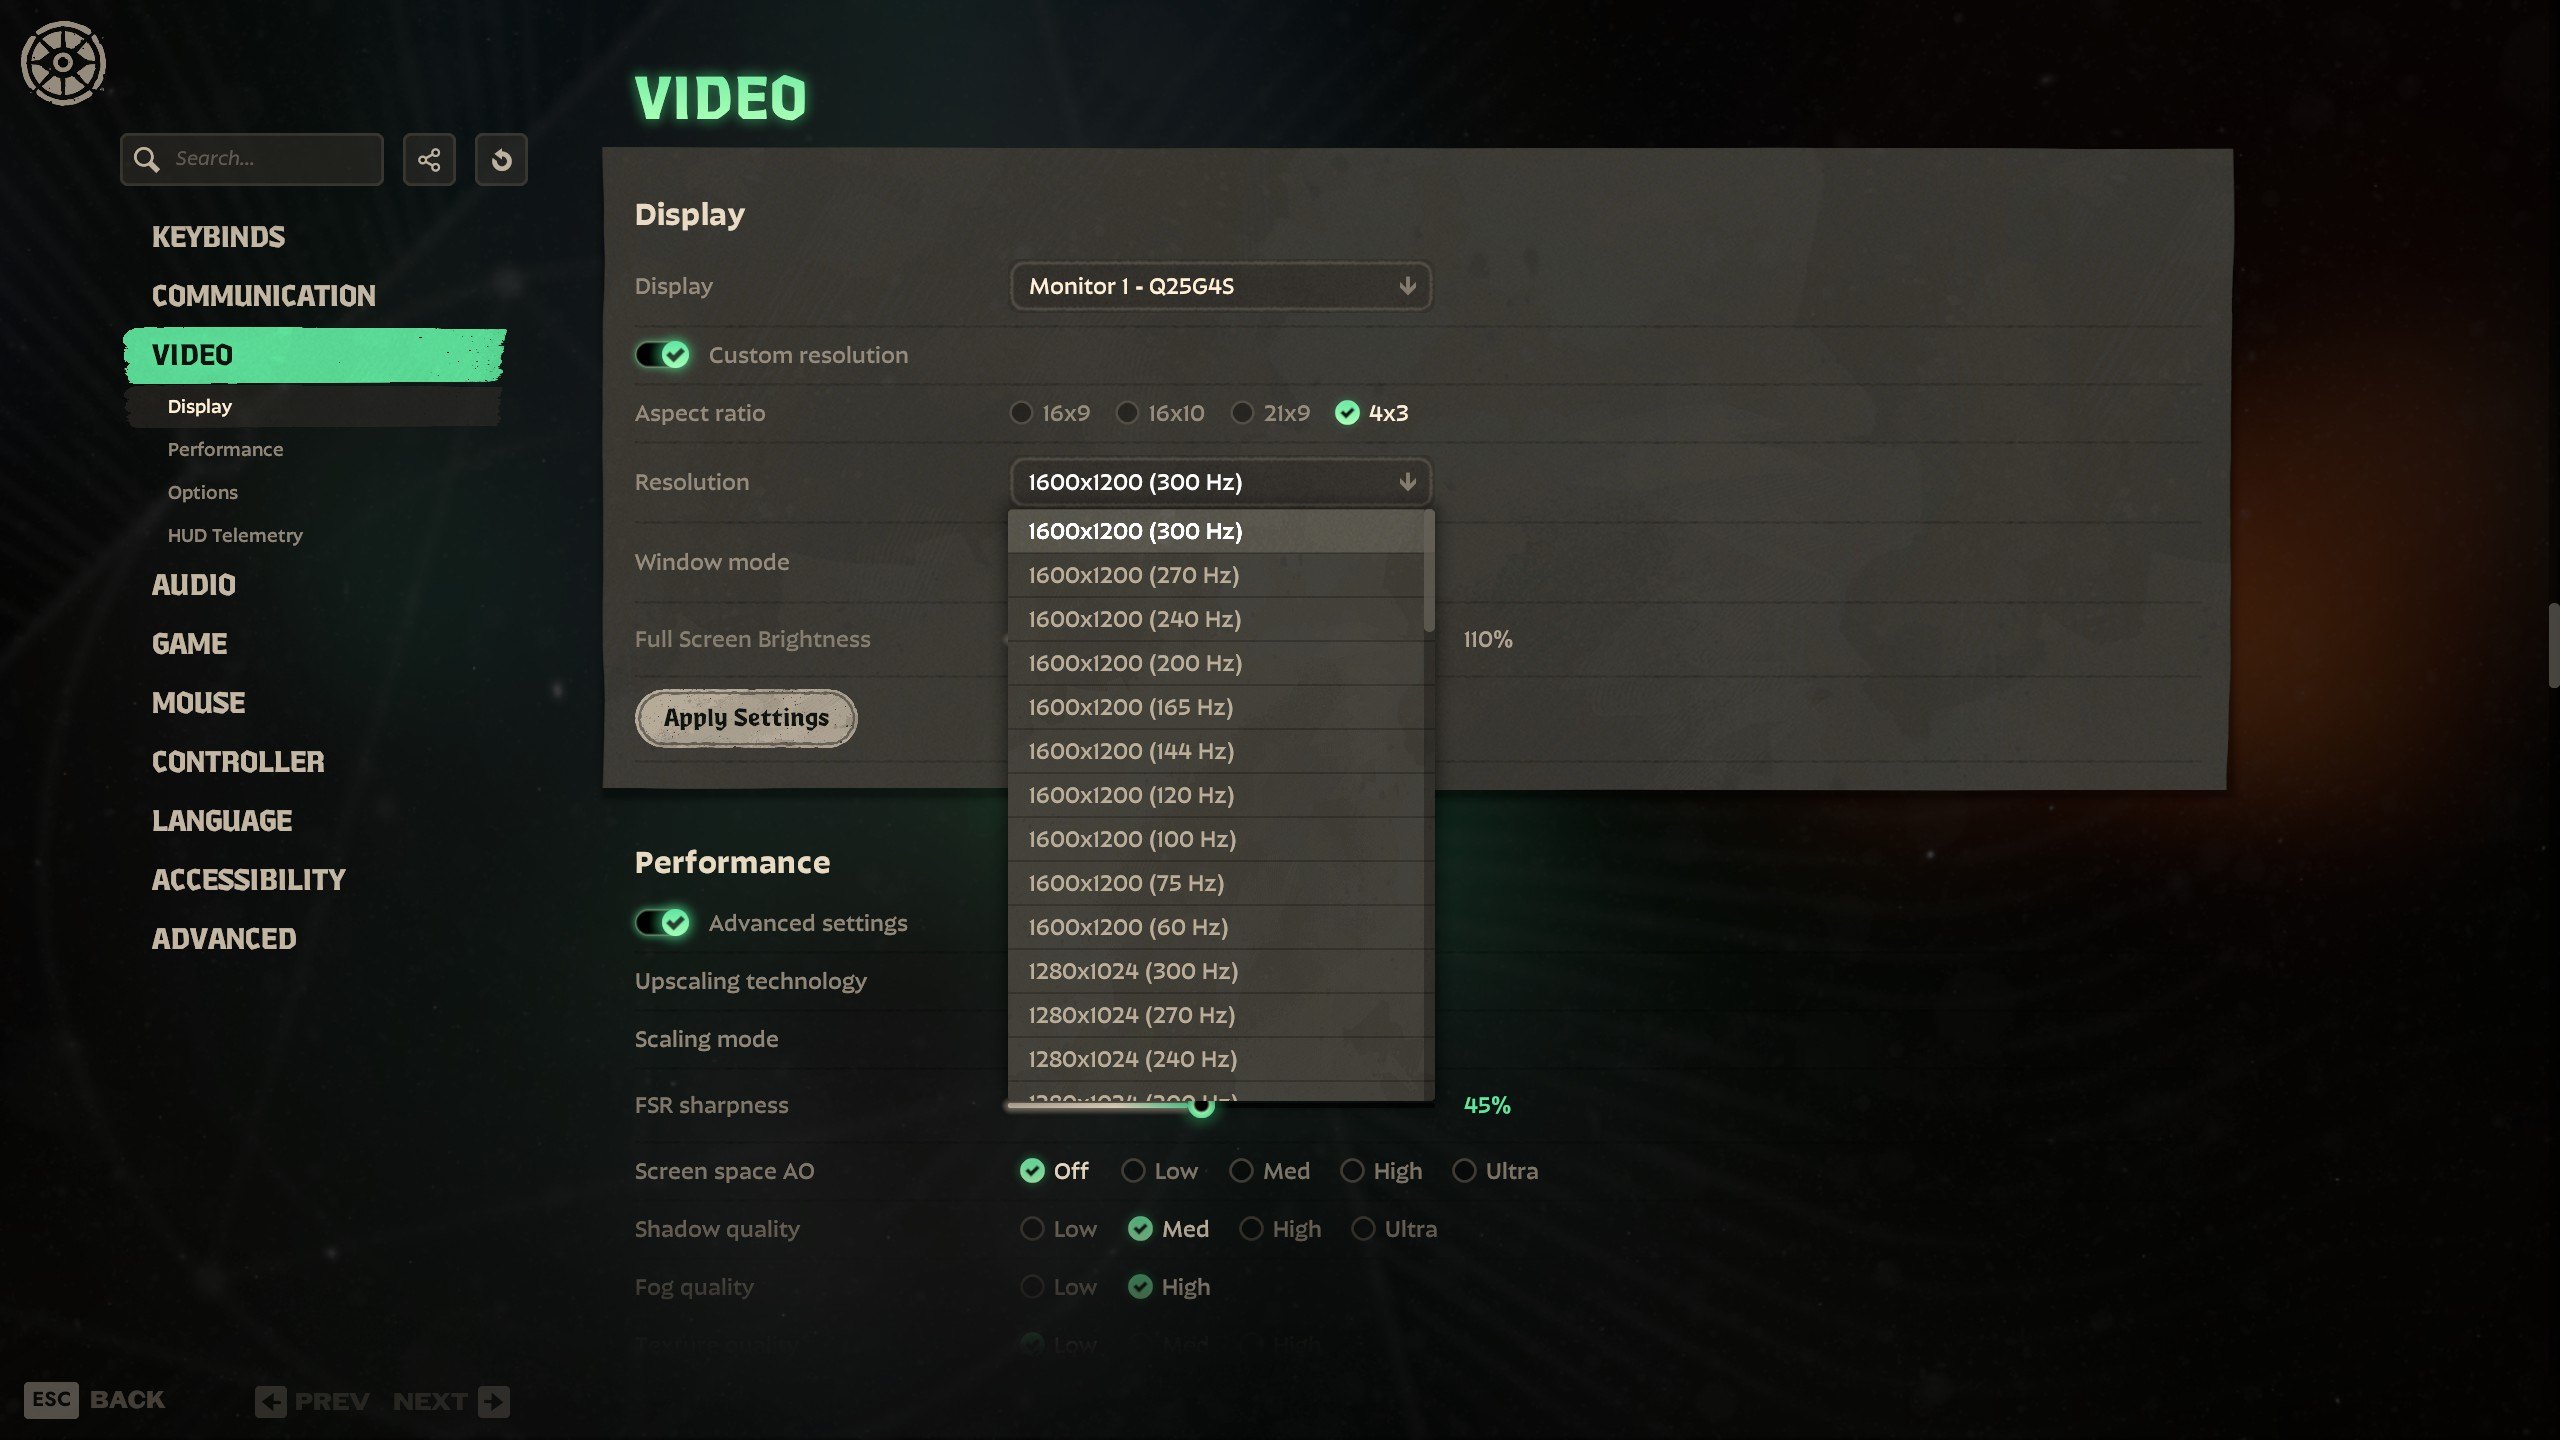Choose 1600x1200 (60 Hz) option
The width and height of the screenshot is (2560, 1440).
click(1216, 927)
